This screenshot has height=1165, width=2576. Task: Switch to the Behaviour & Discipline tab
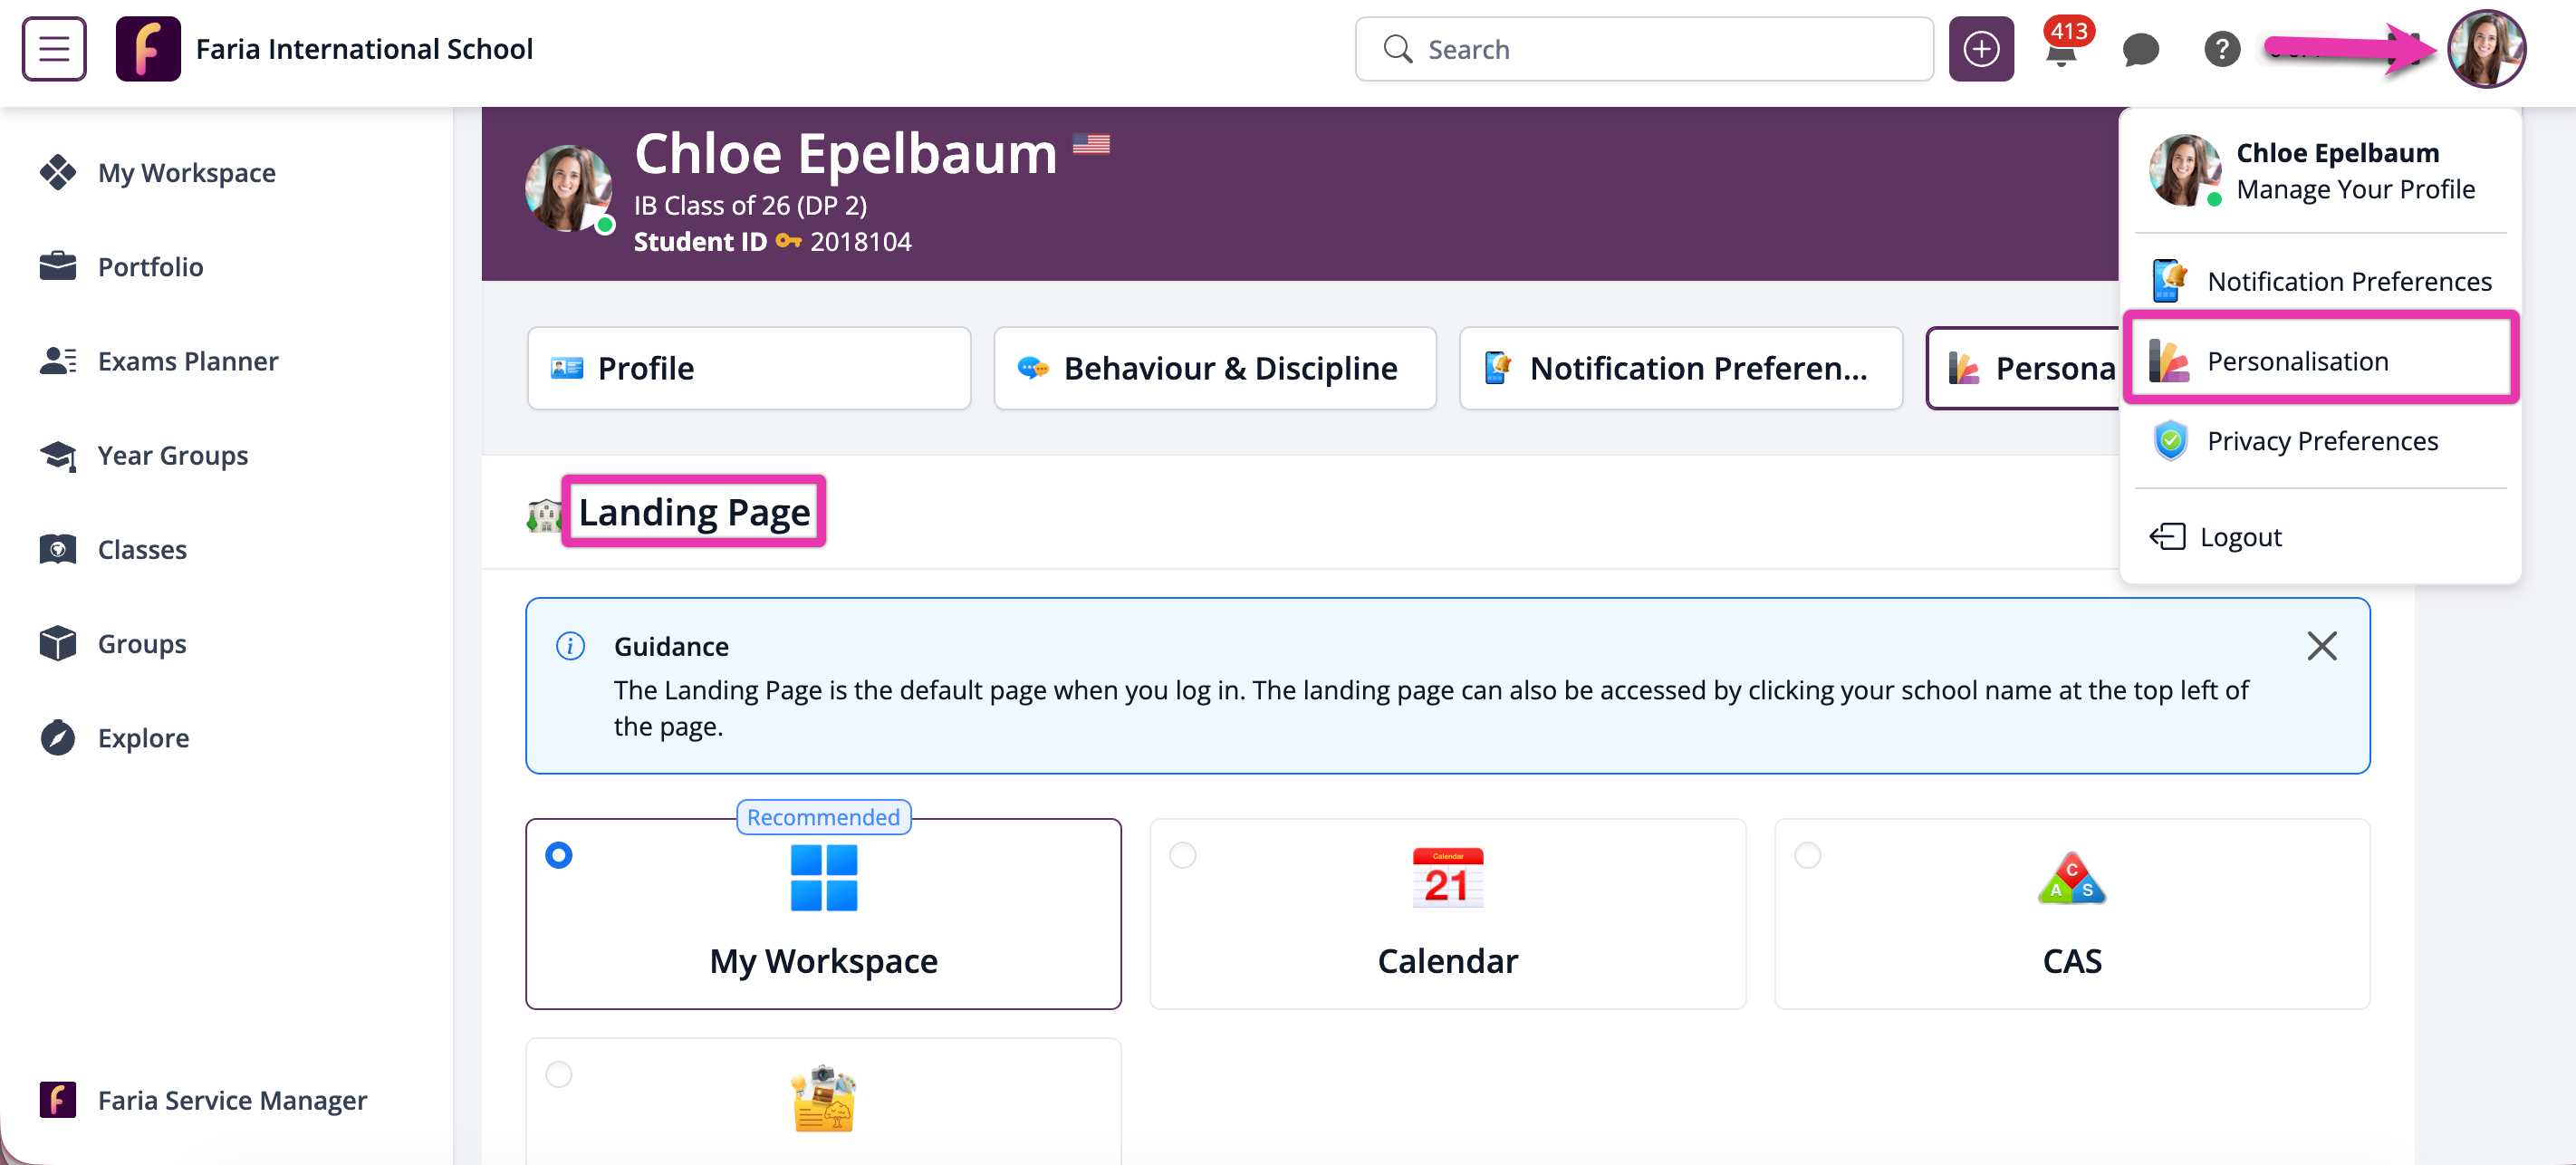(1214, 368)
